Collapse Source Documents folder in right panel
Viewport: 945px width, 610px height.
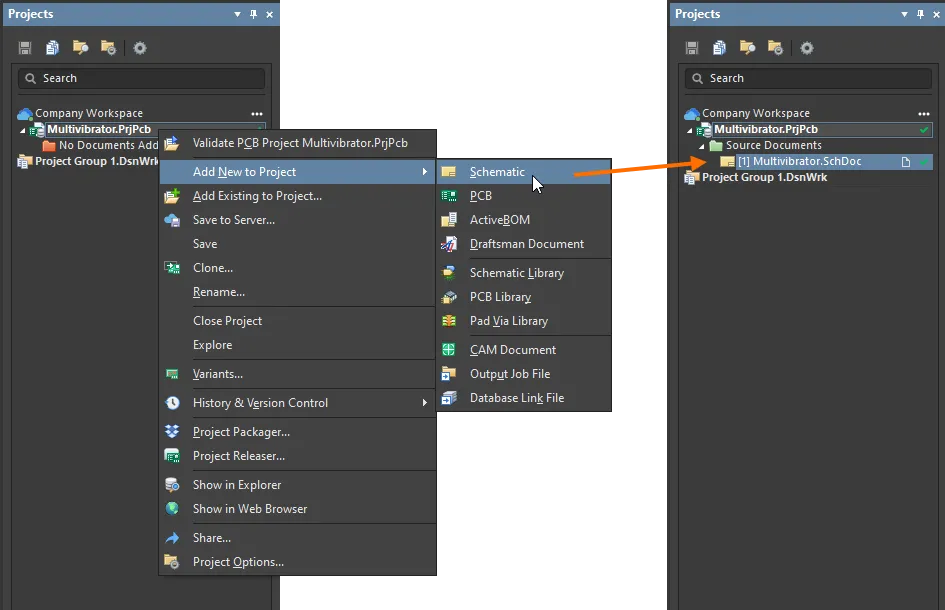pos(702,146)
